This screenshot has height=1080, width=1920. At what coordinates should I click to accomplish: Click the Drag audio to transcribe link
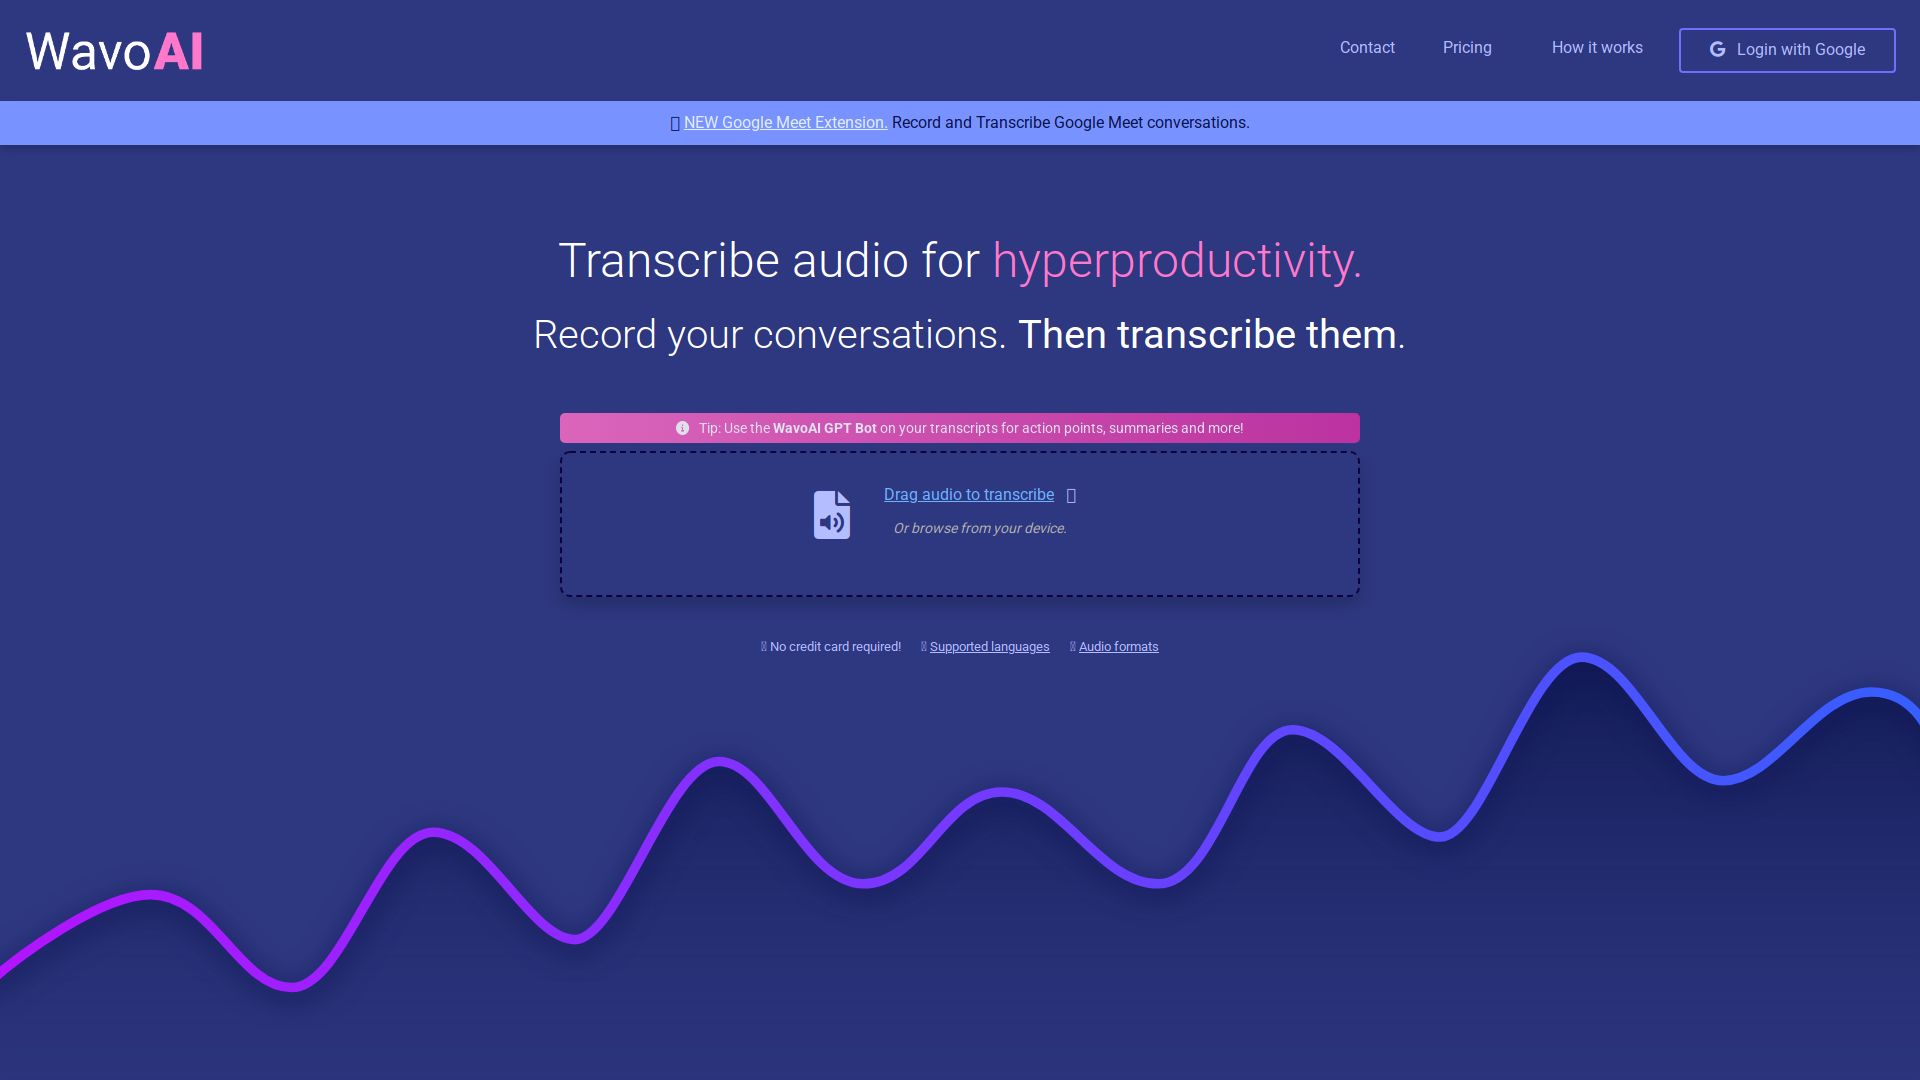coord(969,495)
